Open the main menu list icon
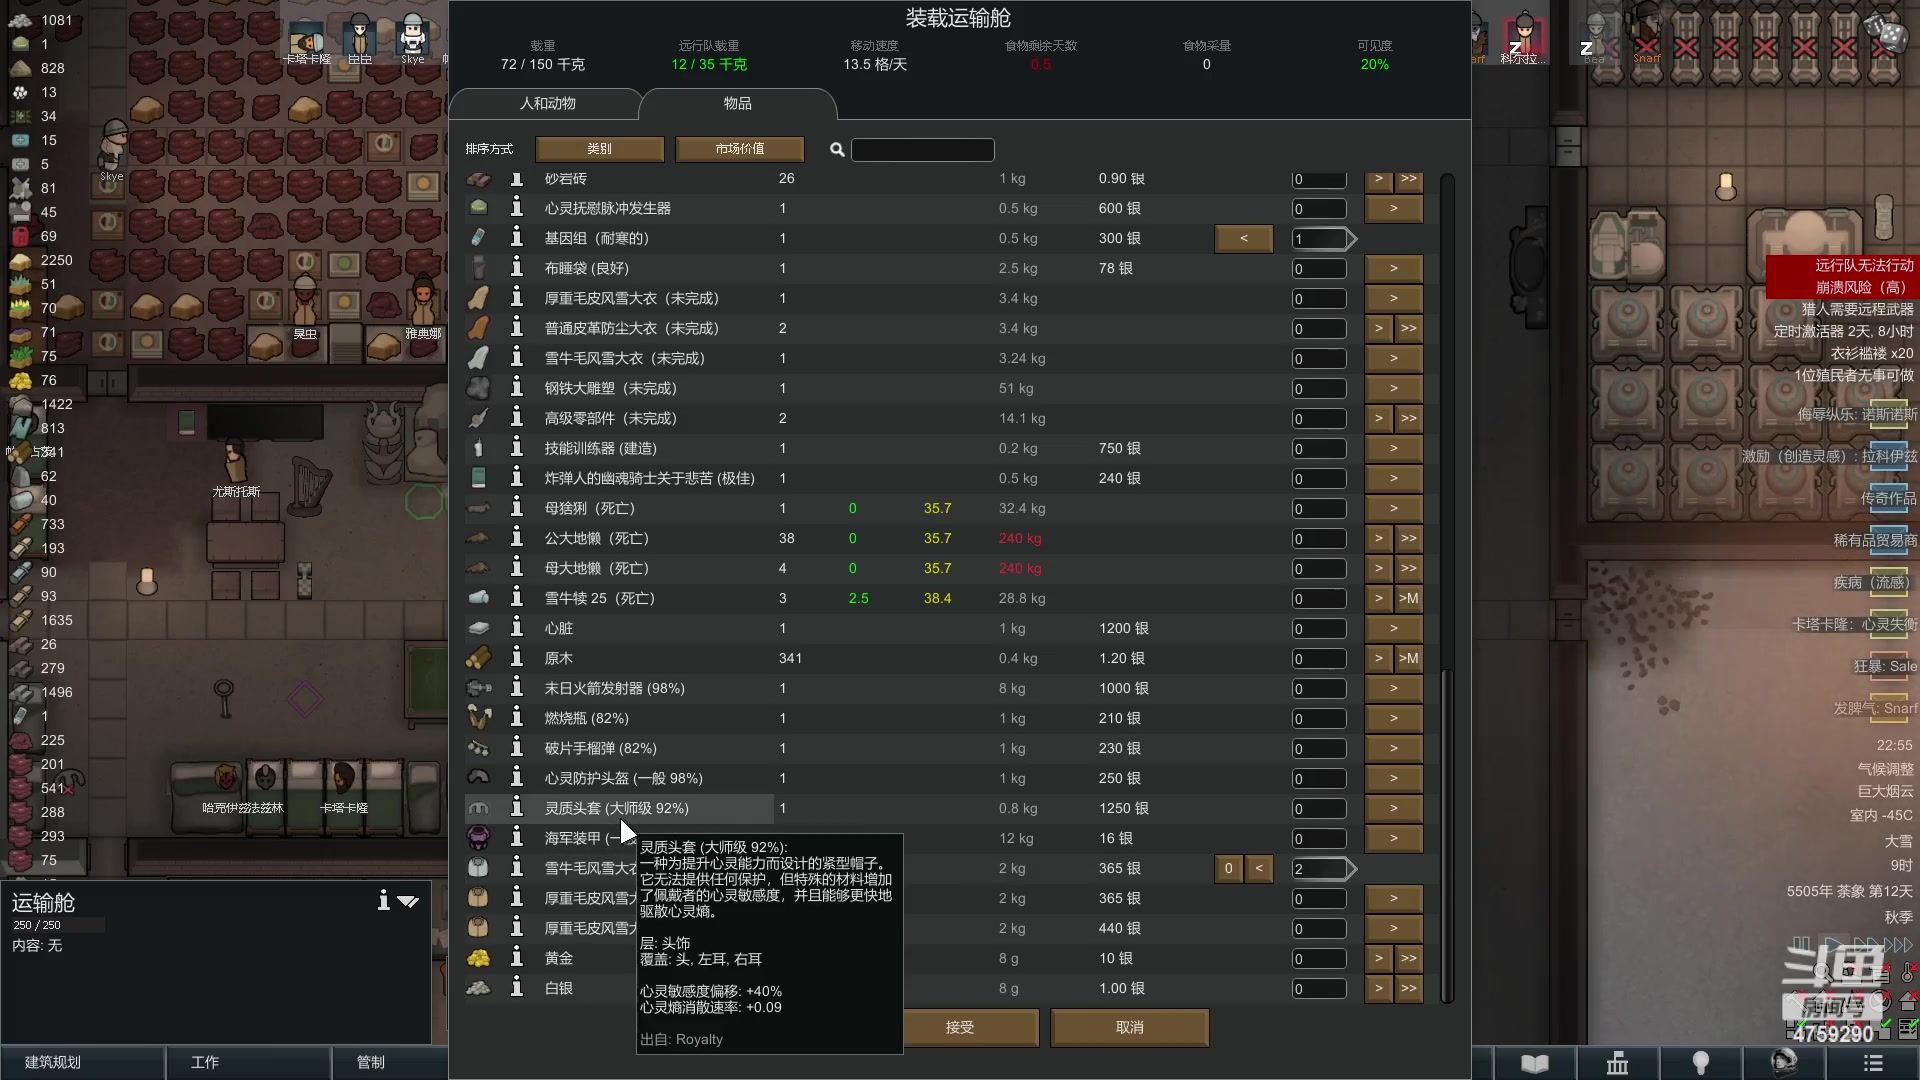Screen dimensions: 1920x1080 1873,1063
